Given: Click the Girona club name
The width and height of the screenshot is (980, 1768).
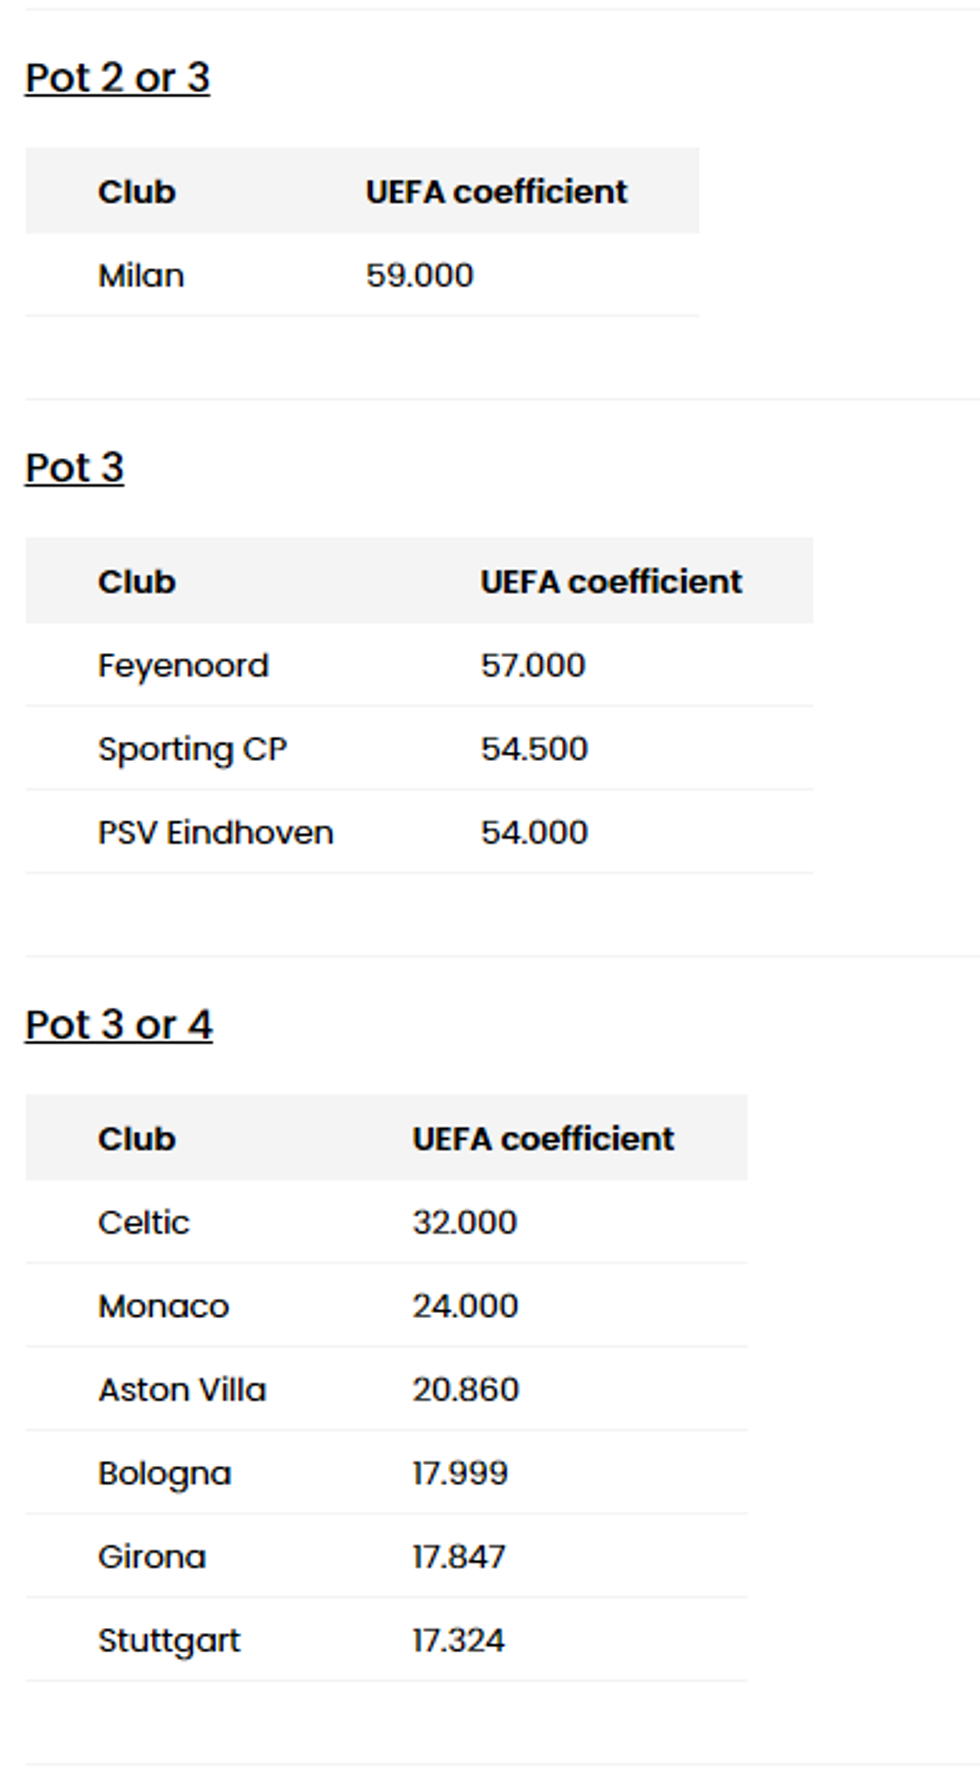Looking at the screenshot, I should [152, 1556].
